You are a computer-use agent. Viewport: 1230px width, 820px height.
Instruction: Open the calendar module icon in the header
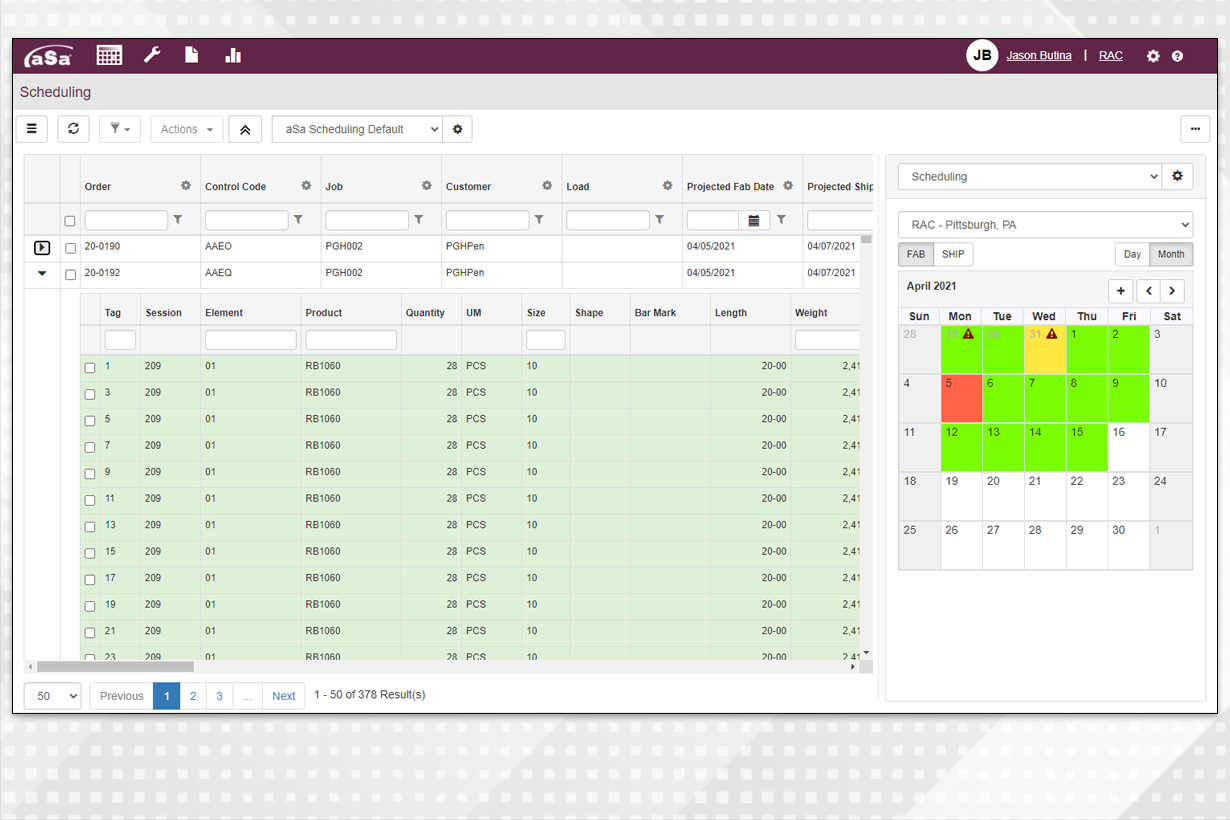[x=109, y=55]
